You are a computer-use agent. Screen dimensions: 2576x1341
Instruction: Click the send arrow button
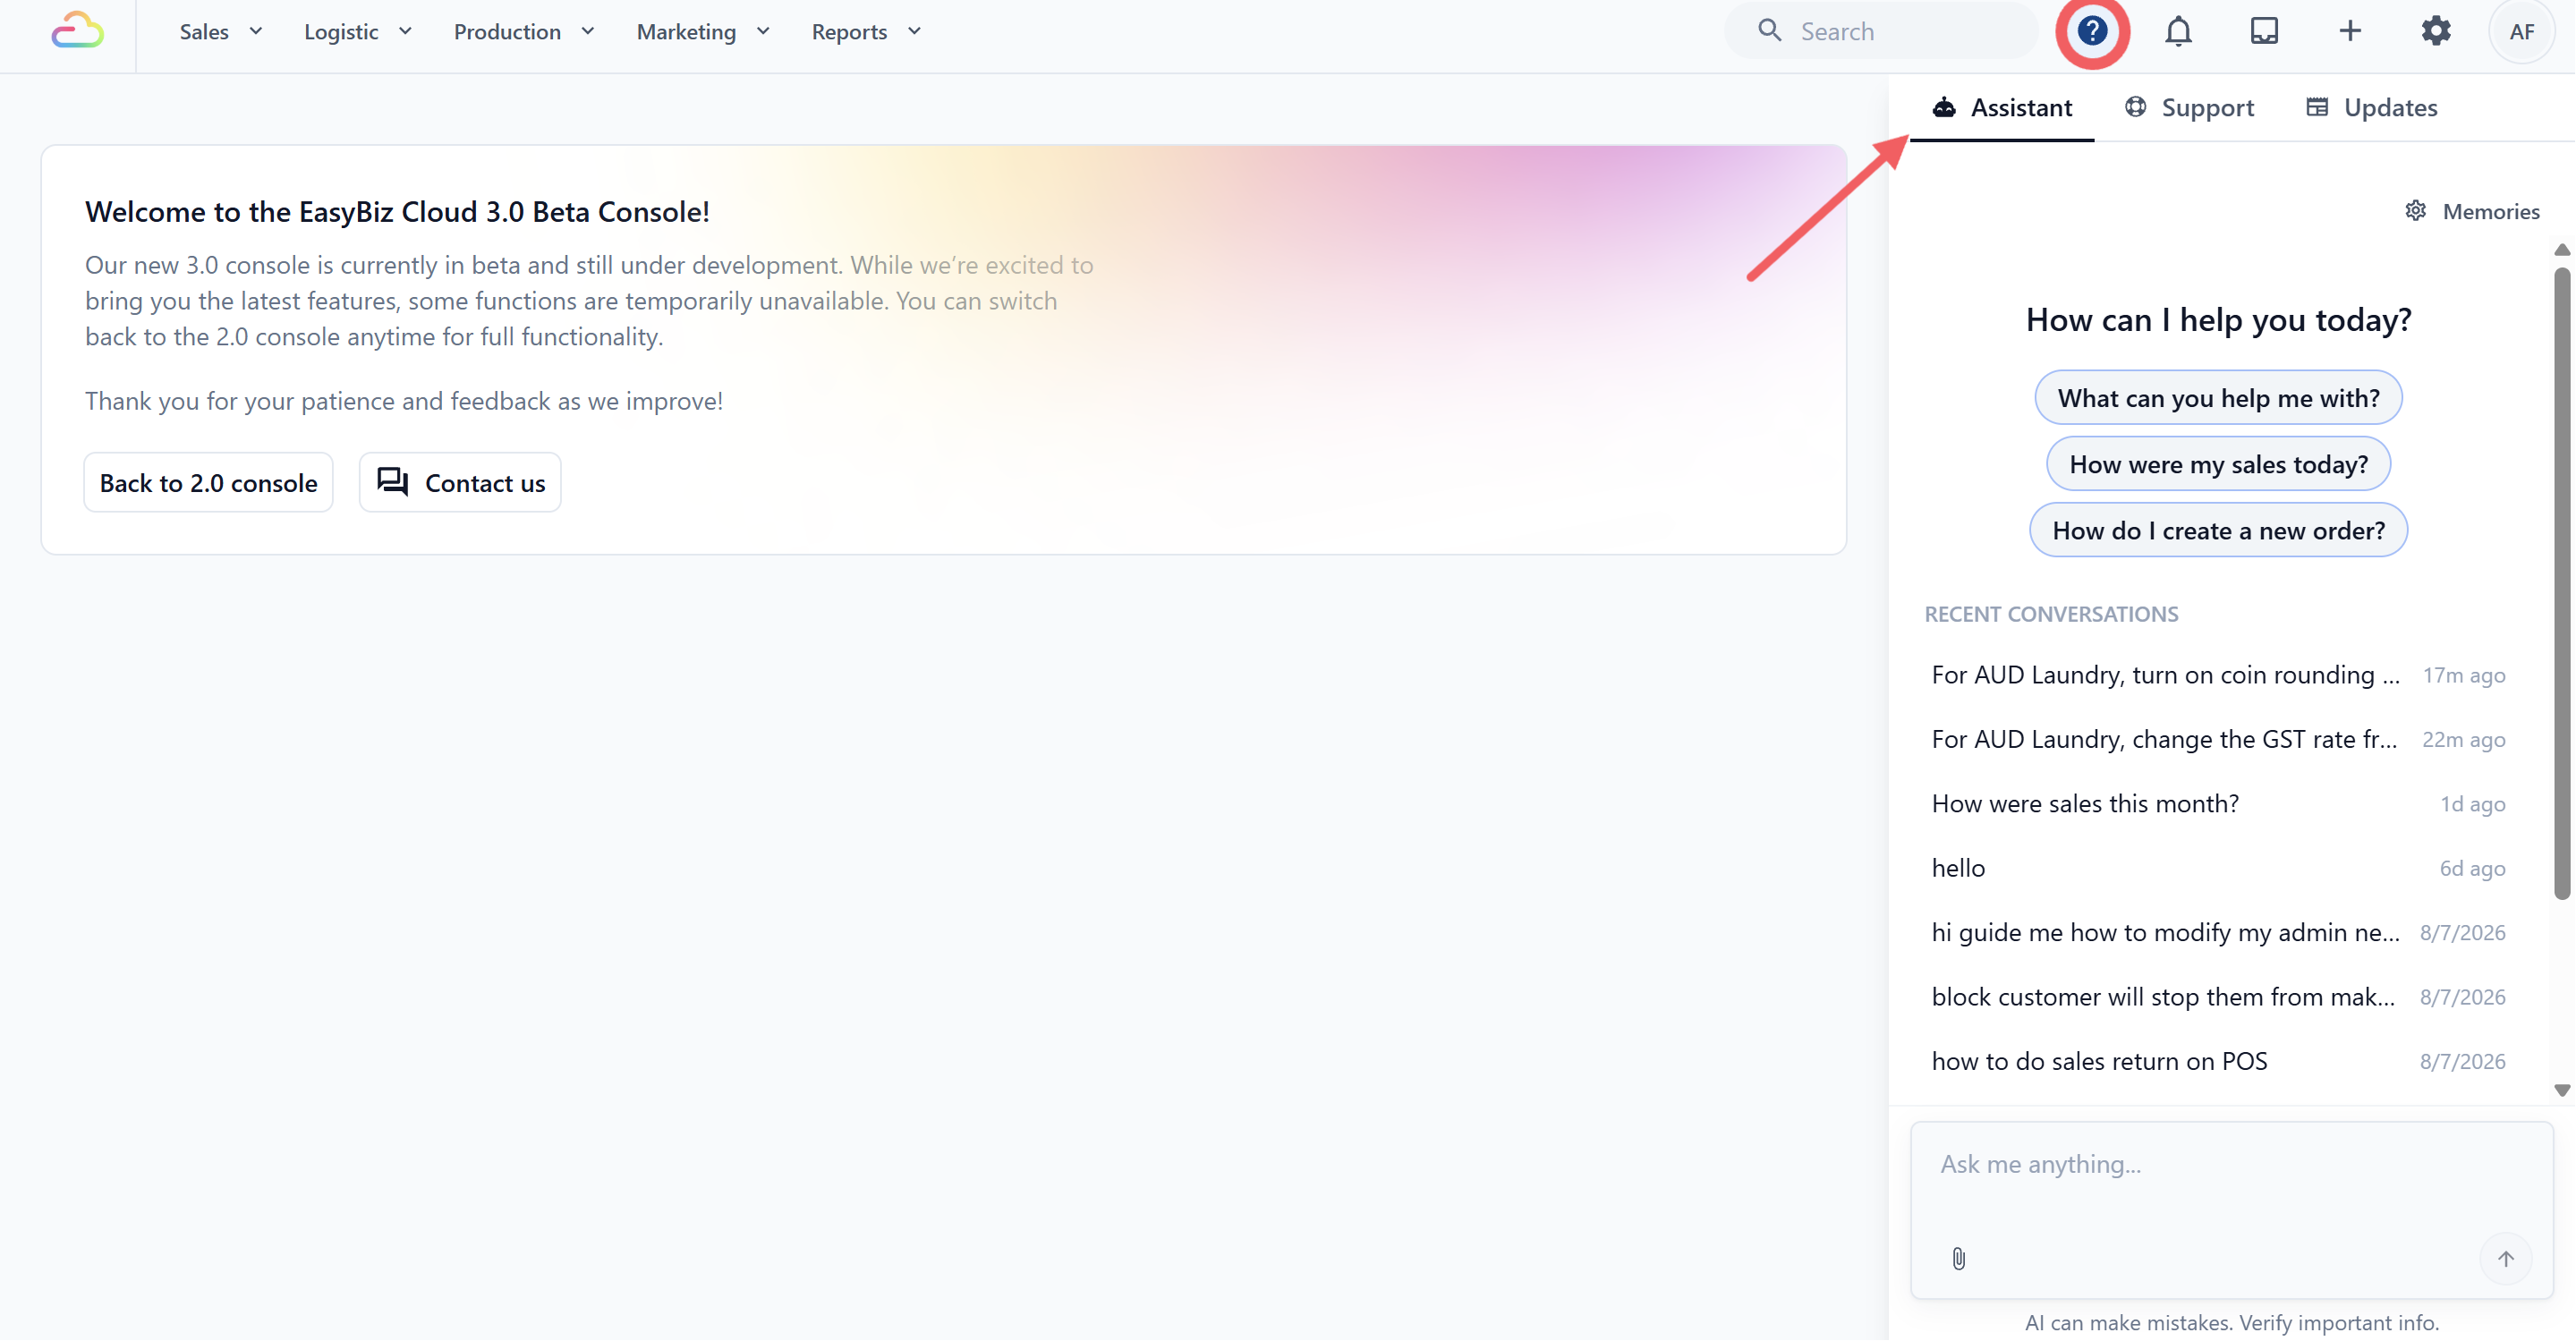pos(2505,1258)
